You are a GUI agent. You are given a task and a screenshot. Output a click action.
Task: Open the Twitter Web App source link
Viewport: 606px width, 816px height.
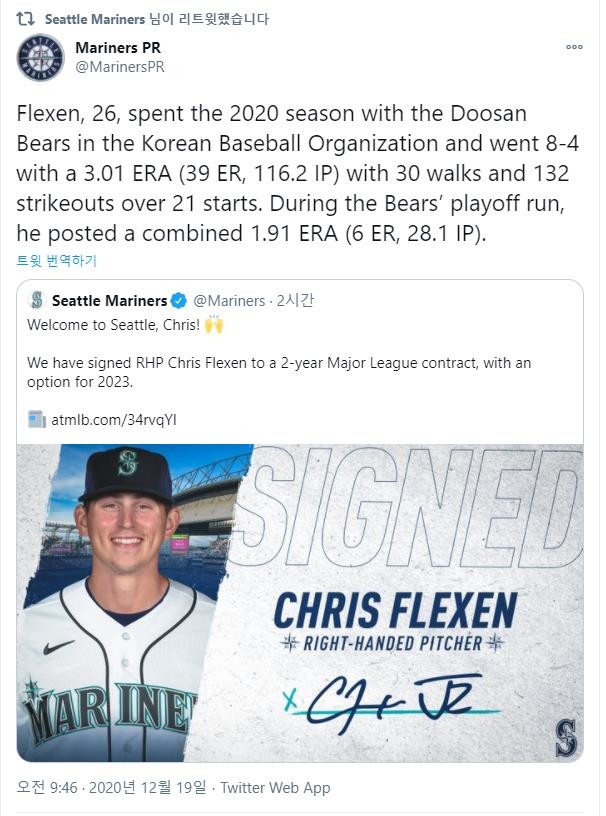tap(275, 788)
